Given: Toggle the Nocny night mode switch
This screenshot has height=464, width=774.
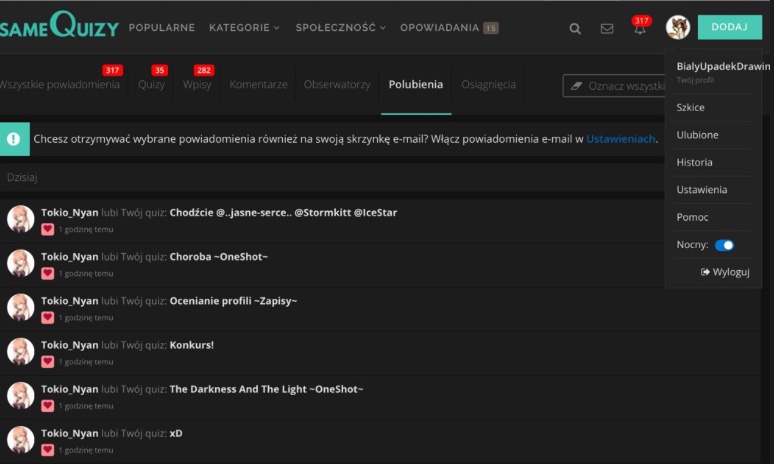Looking at the screenshot, I should coord(724,245).
